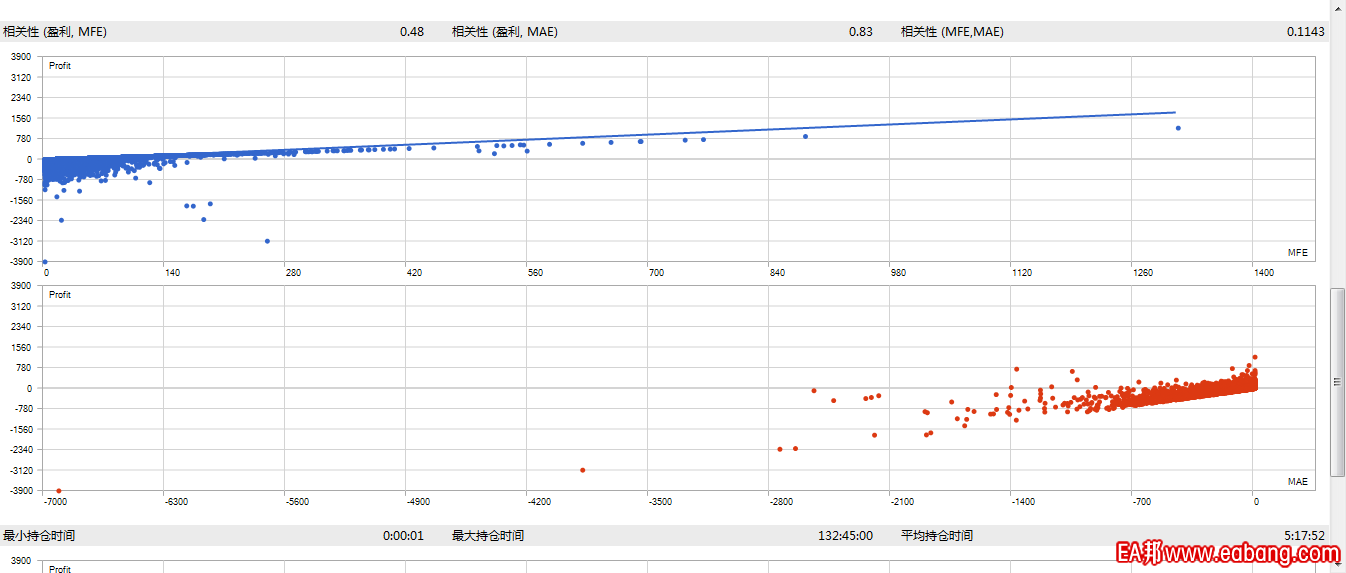Screen dimensions: 1346x573
Task: Click the lowest blue point near MFE 250
Action: coord(267,241)
